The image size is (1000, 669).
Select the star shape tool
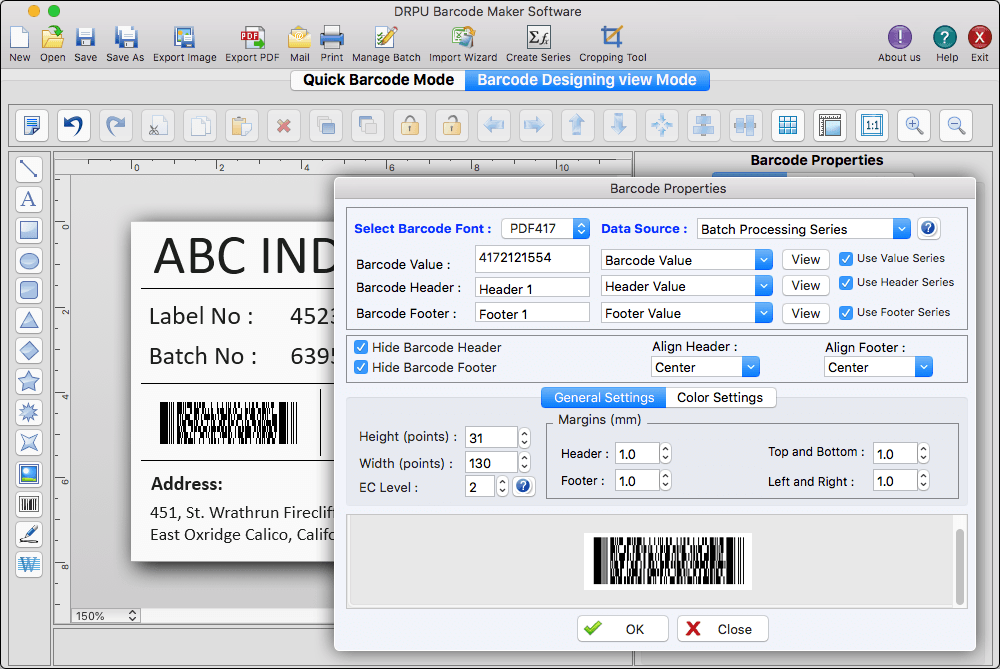29,381
